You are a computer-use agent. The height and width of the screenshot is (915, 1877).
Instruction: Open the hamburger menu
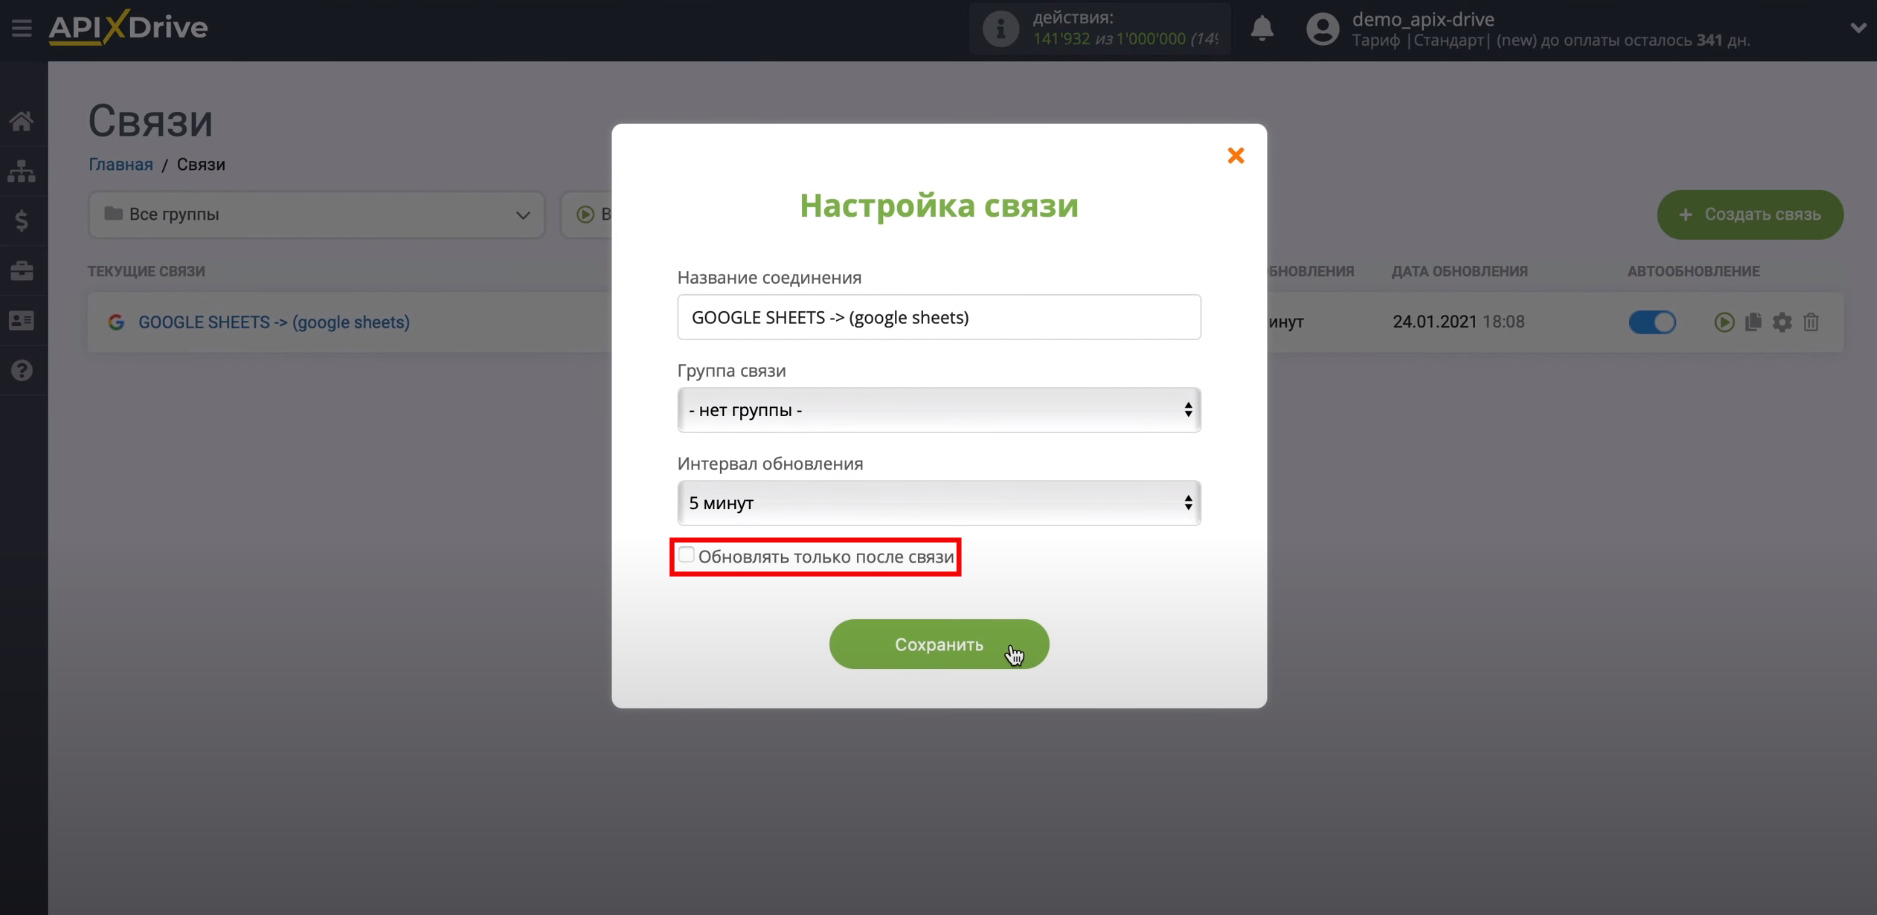pyautogui.click(x=22, y=28)
